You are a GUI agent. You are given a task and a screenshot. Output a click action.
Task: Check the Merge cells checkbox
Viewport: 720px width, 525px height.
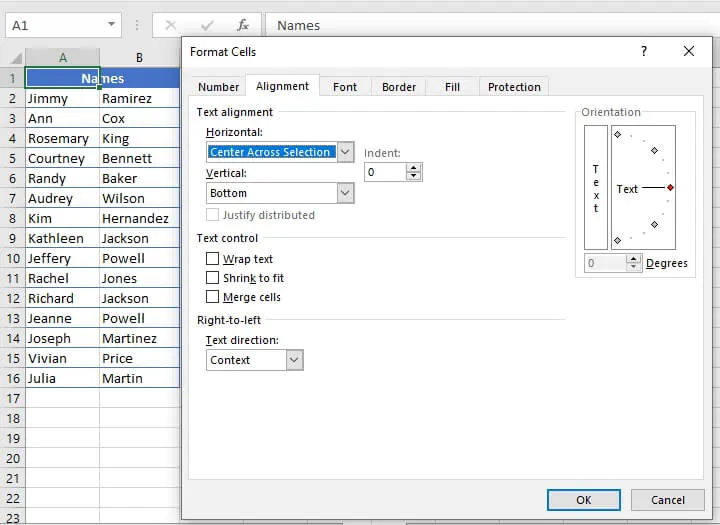(212, 297)
